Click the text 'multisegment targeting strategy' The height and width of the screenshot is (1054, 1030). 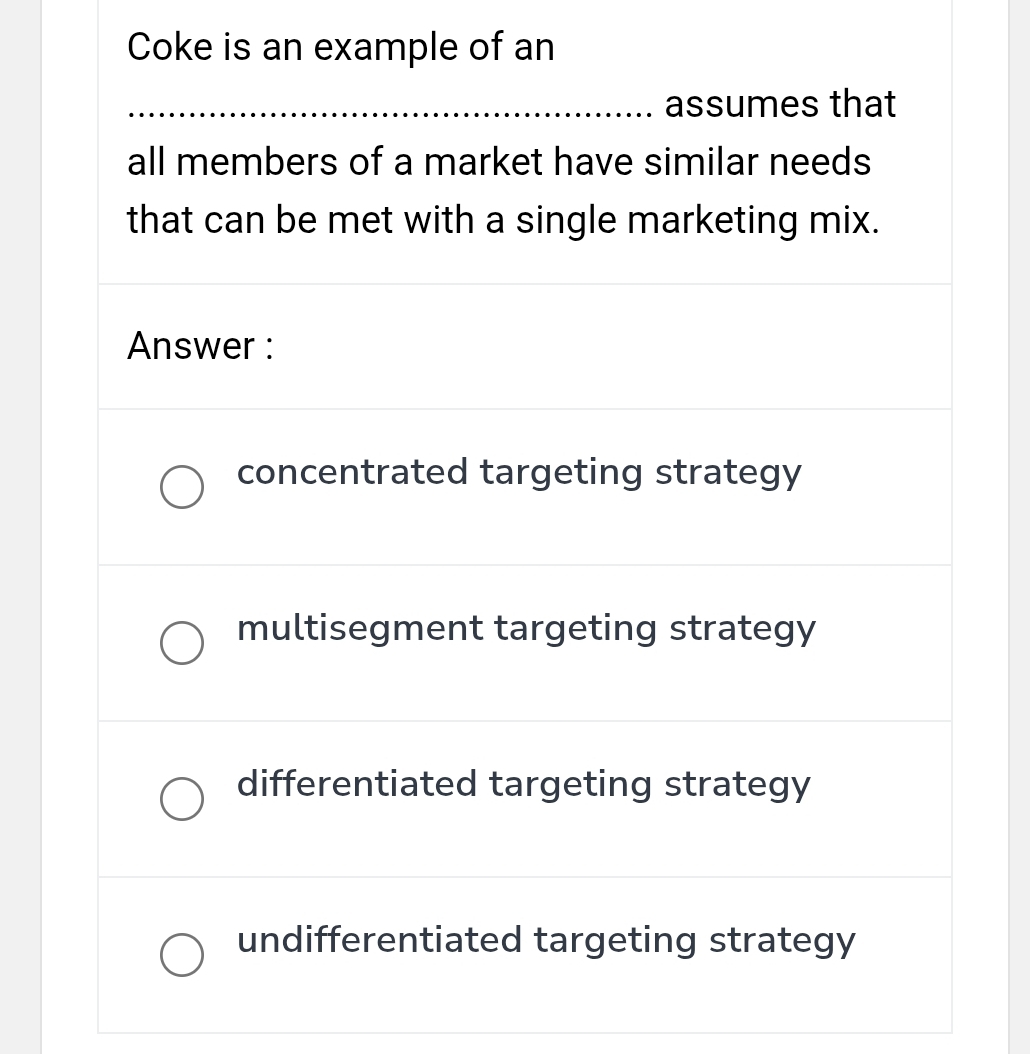[x=526, y=628]
